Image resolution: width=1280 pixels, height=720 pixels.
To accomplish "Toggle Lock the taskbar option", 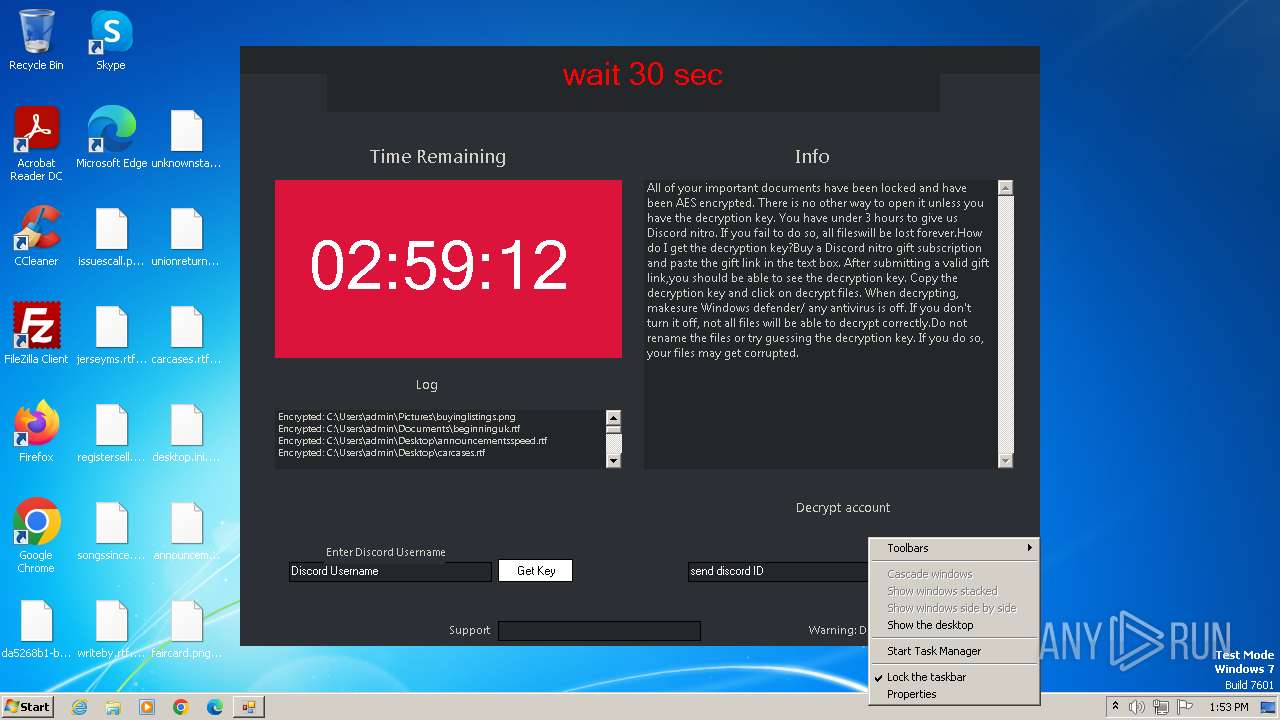I will tap(954, 677).
